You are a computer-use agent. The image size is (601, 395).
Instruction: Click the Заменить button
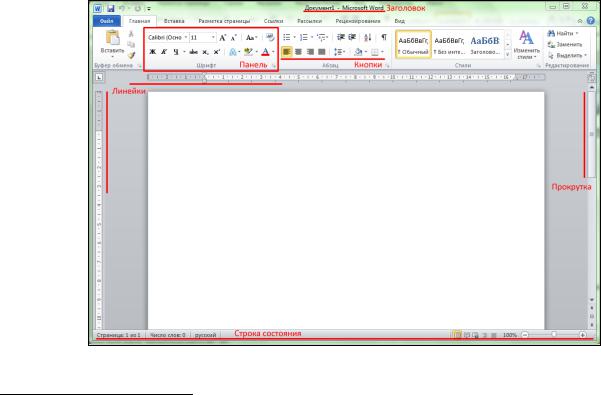pos(565,44)
